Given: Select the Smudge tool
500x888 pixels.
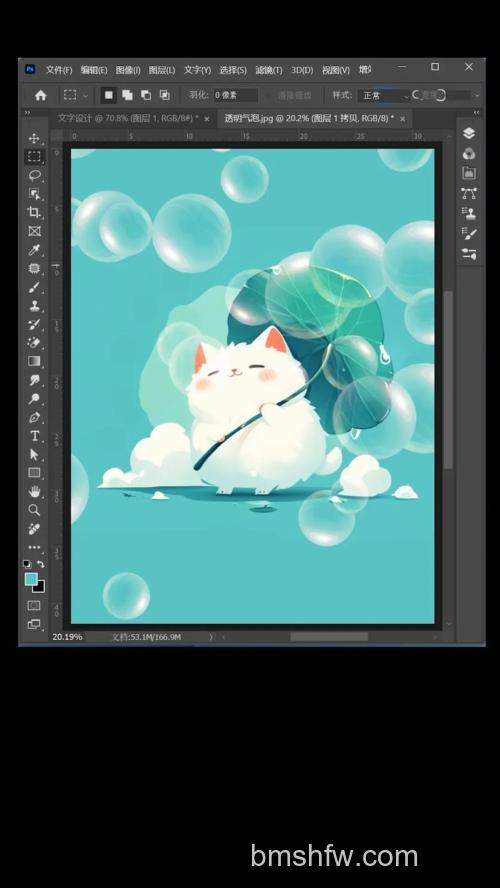Looking at the screenshot, I should pyautogui.click(x=35, y=380).
